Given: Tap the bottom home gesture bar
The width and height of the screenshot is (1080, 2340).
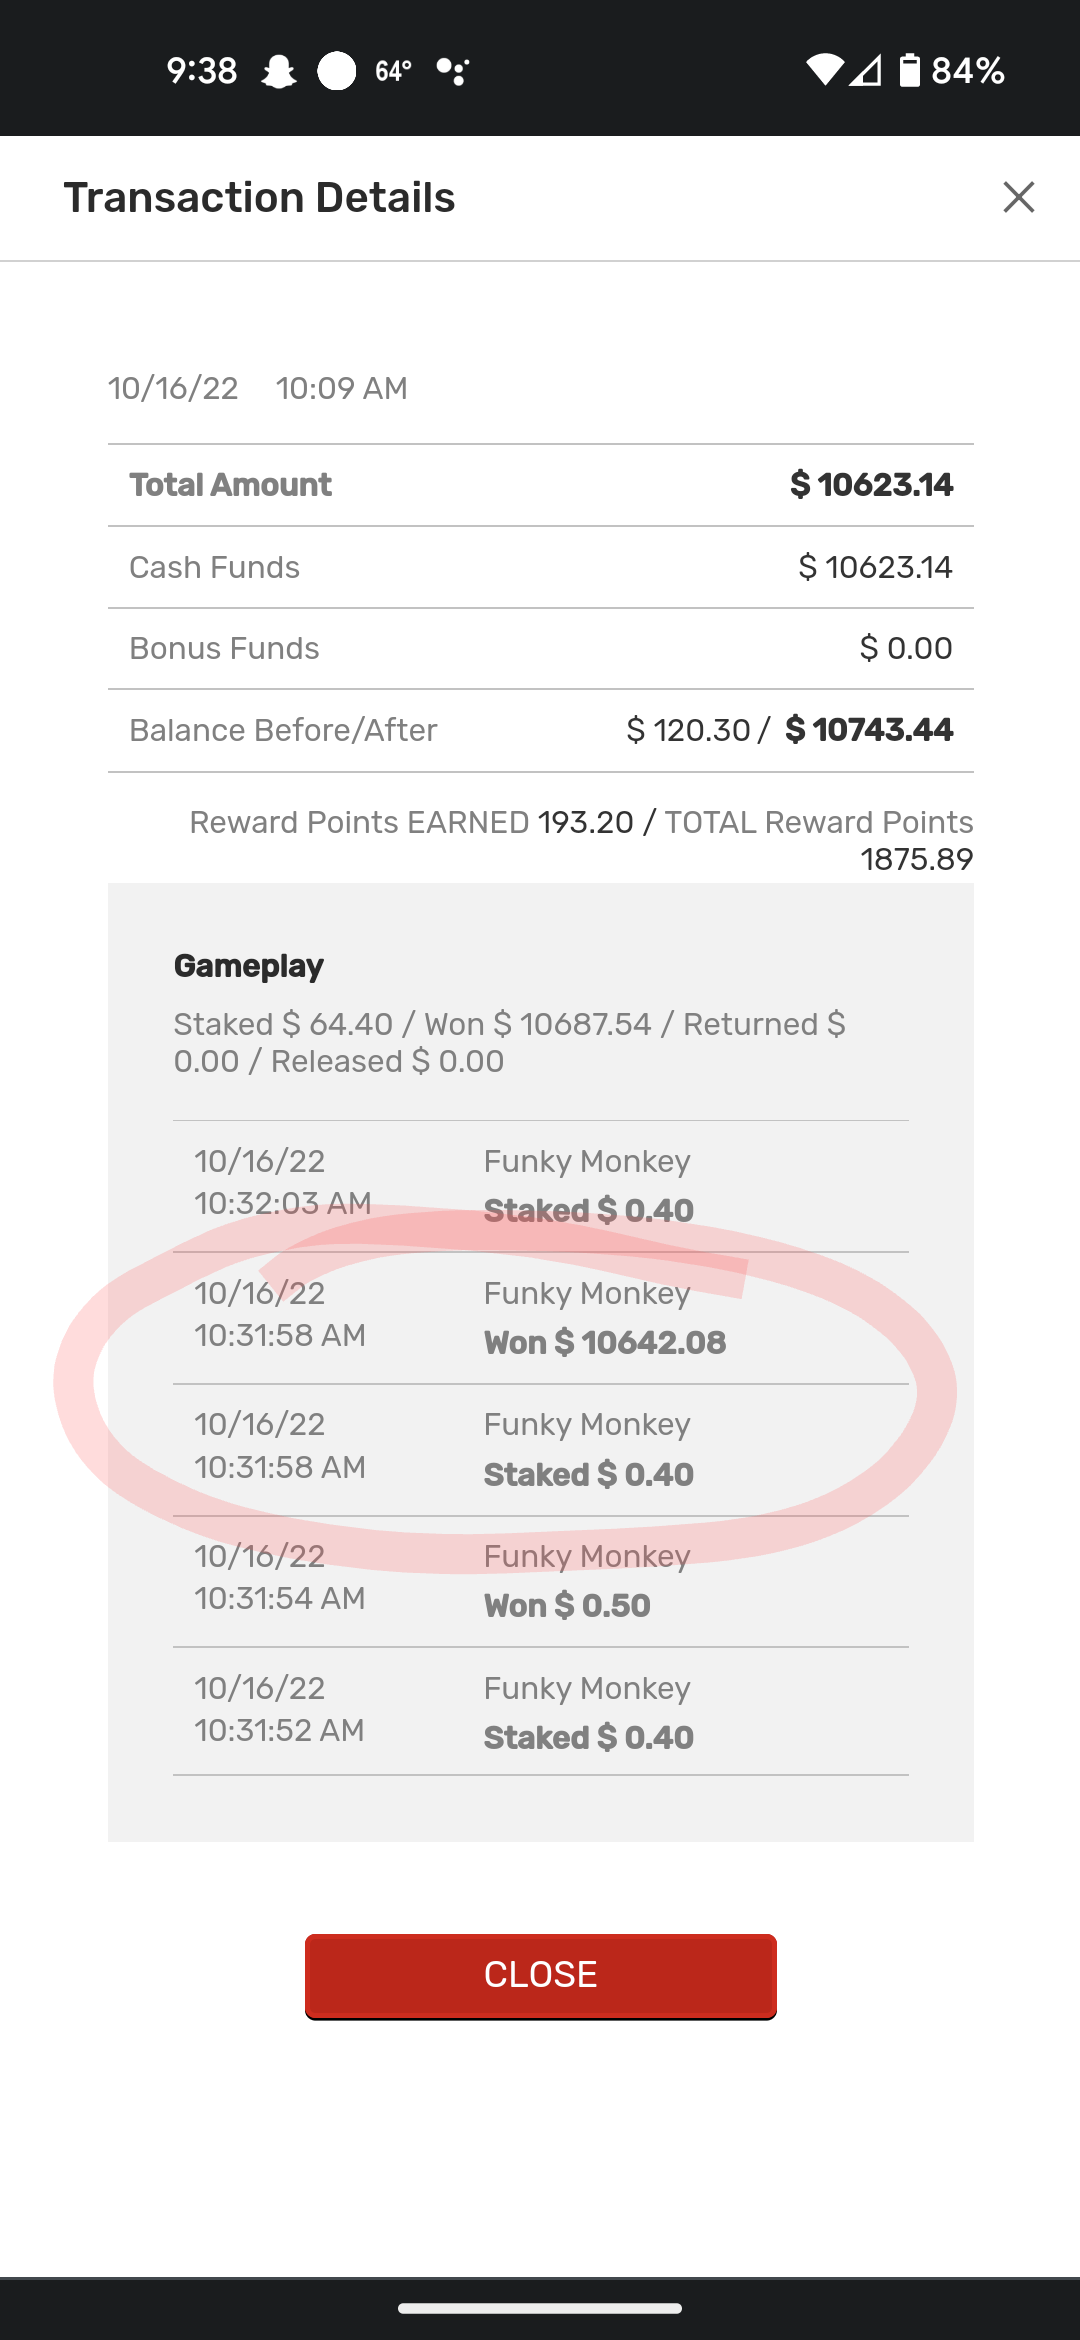Looking at the screenshot, I should 540,2308.
